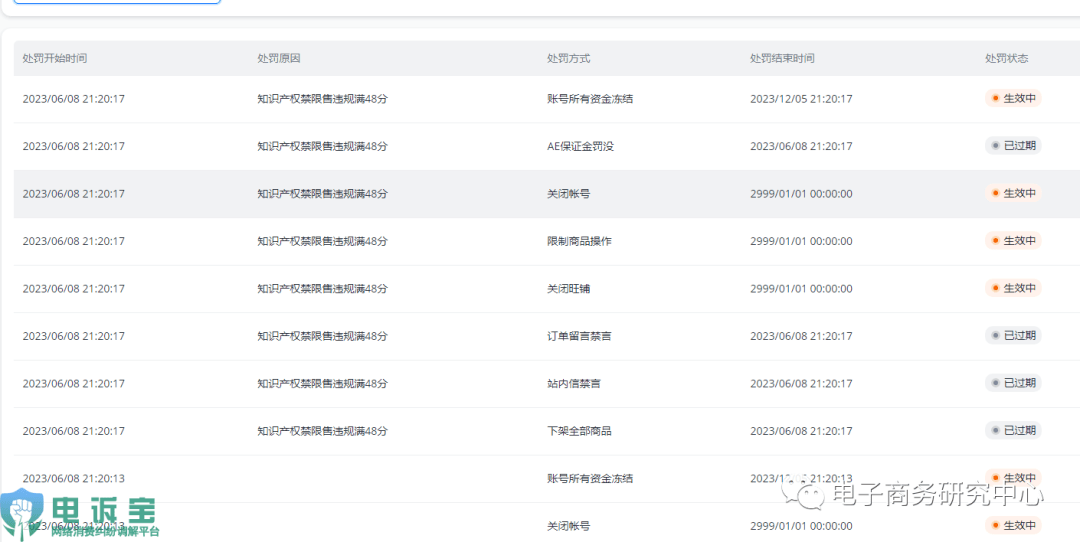The height and width of the screenshot is (542, 1080).
Task: Select the 处罚方式 column header
Action: pyautogui.click(x=569, y=58)
